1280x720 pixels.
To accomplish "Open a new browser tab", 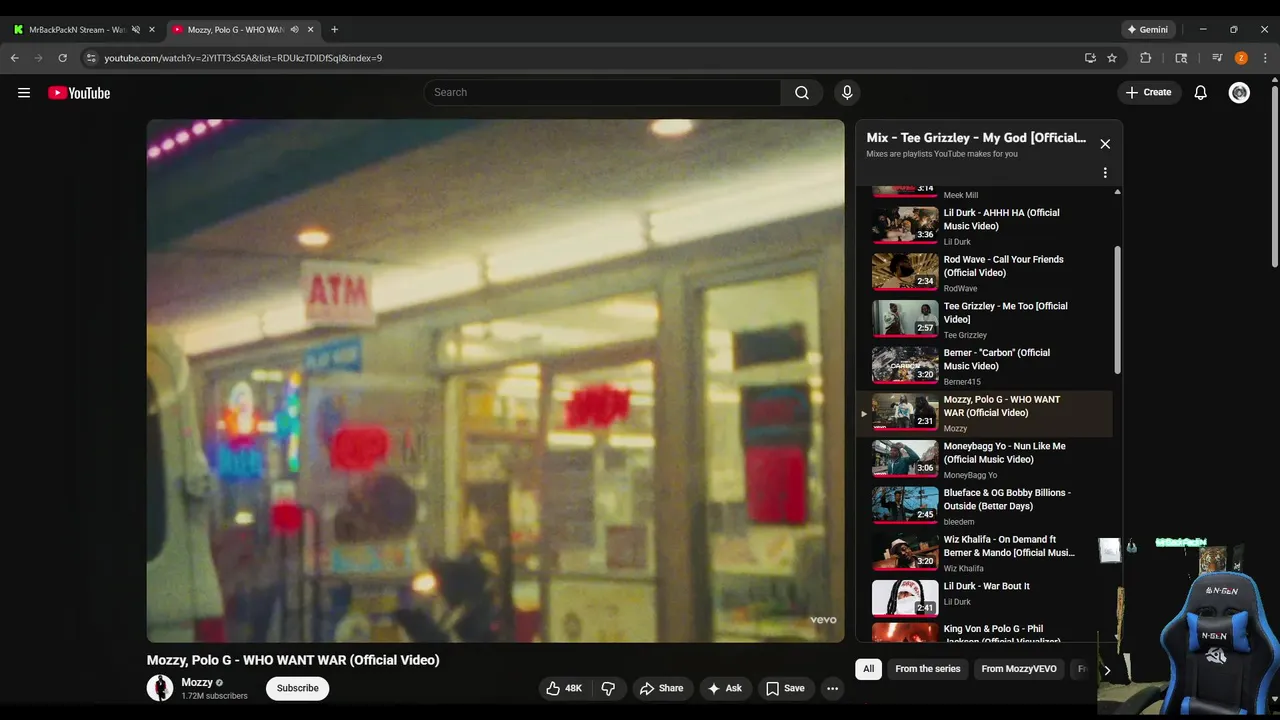I will point(334,30).
